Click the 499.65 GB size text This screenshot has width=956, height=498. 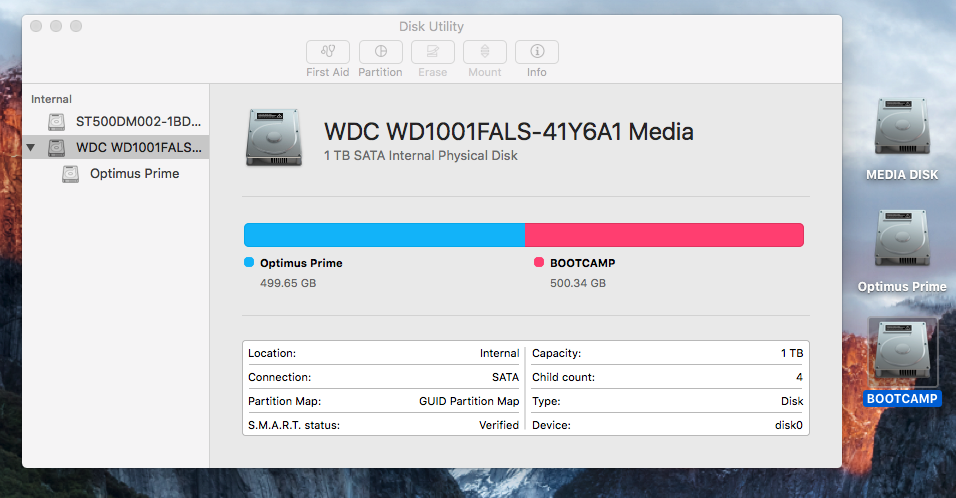(288, 283)
